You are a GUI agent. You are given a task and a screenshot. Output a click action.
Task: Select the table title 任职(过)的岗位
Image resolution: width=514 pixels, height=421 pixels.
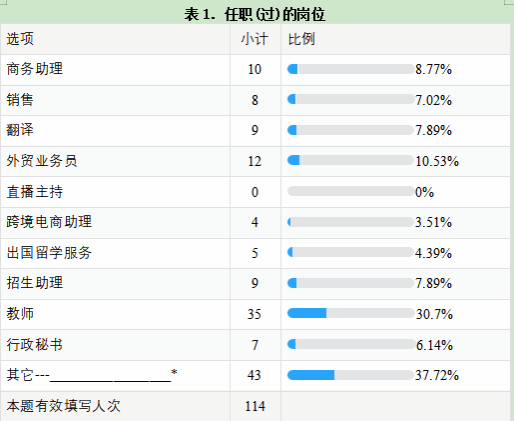(255, 14)
